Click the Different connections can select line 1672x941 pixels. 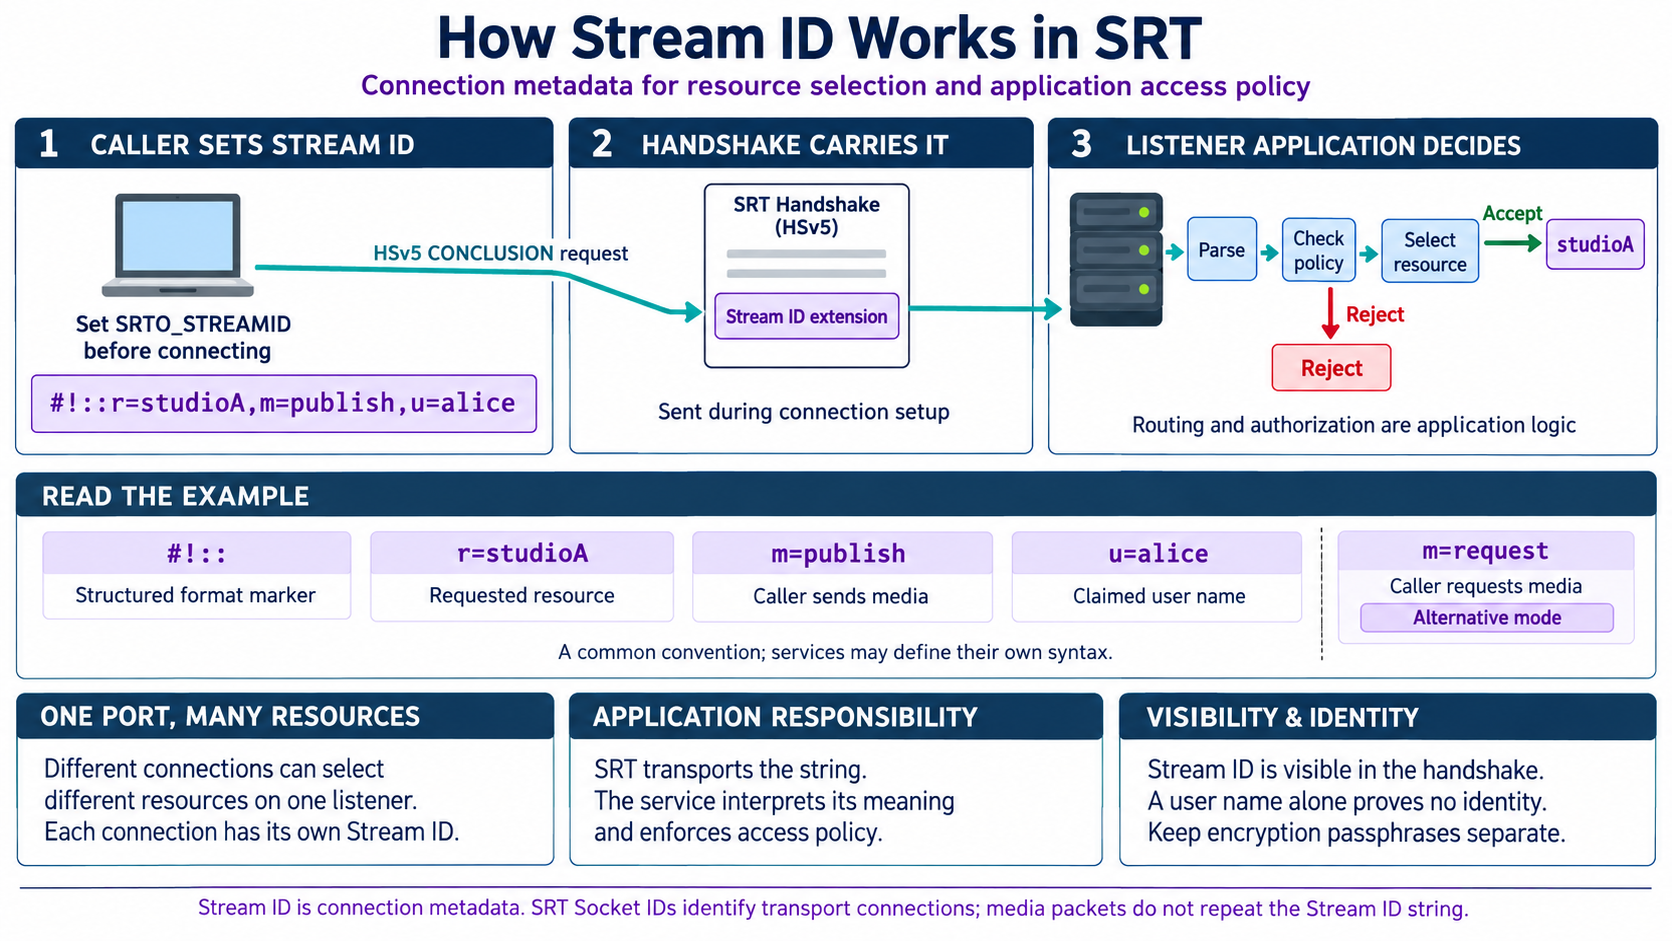(214, 769)
